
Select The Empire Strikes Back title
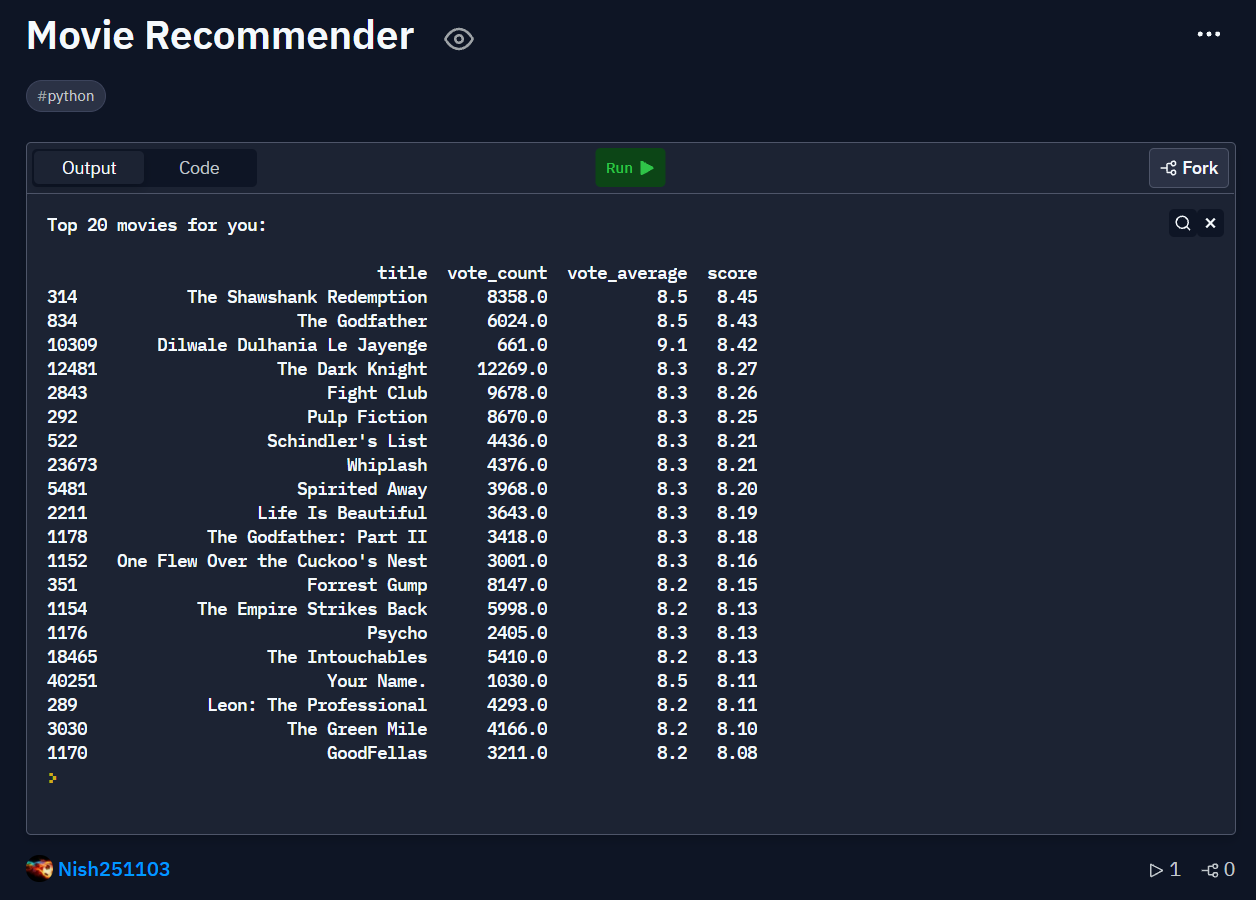coord(312,609)
